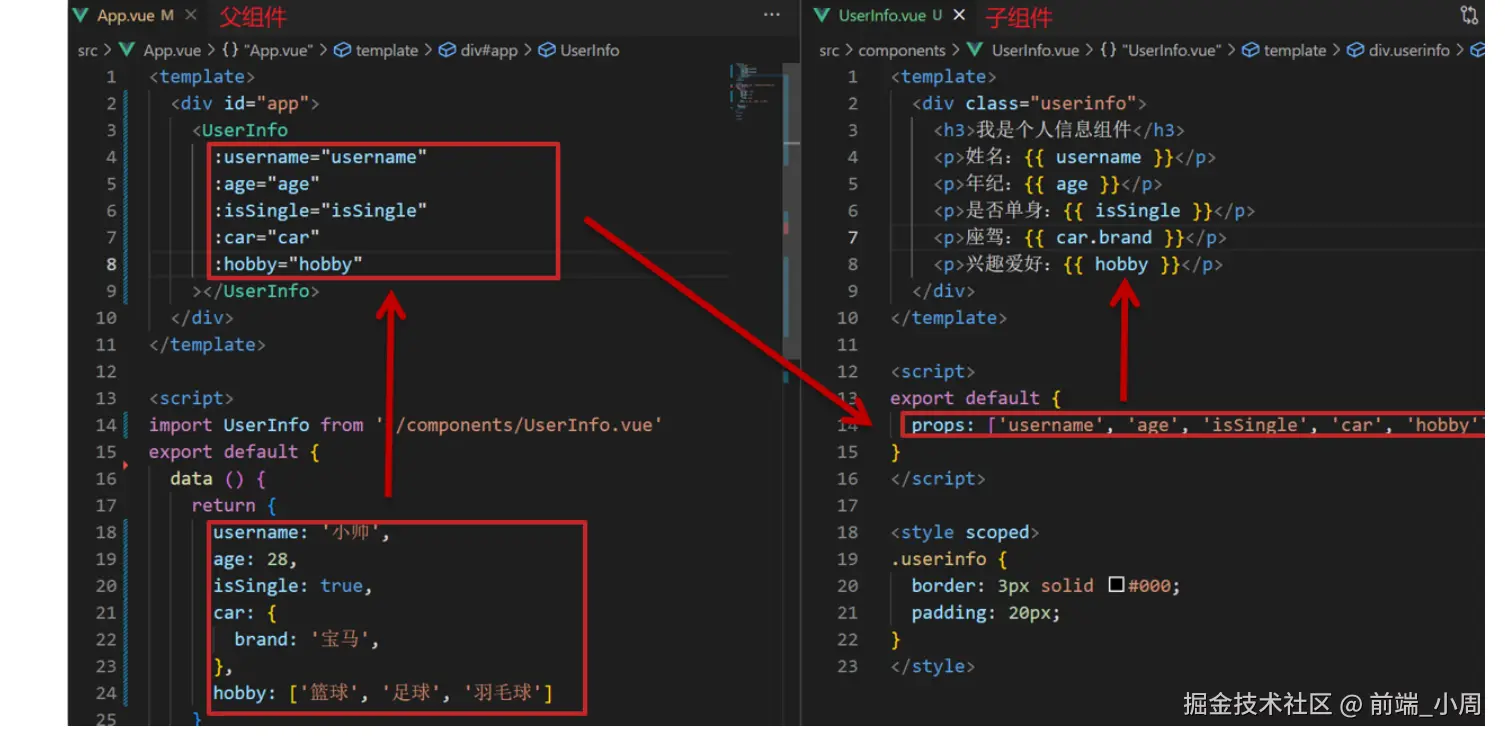Click the .userinfo { selector line
The width and height of the screenshot is (1505, 740).
click(949, 559)
